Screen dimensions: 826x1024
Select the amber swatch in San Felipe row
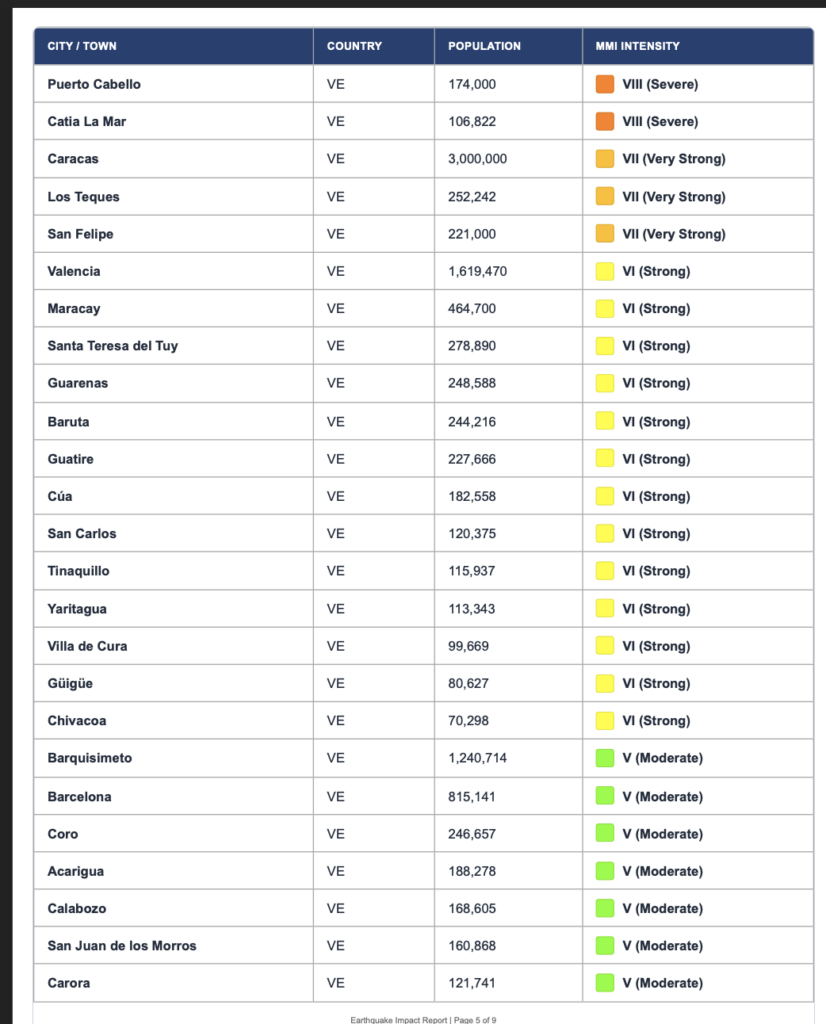pos(605,234)
